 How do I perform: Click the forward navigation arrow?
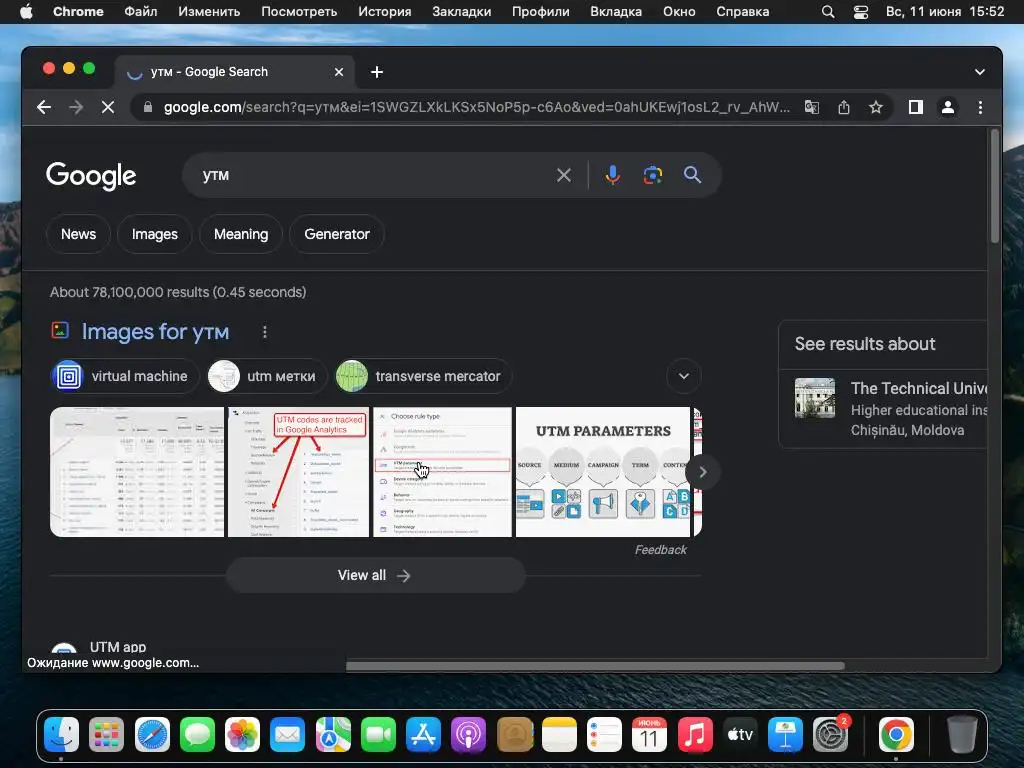tap(76, 107)
